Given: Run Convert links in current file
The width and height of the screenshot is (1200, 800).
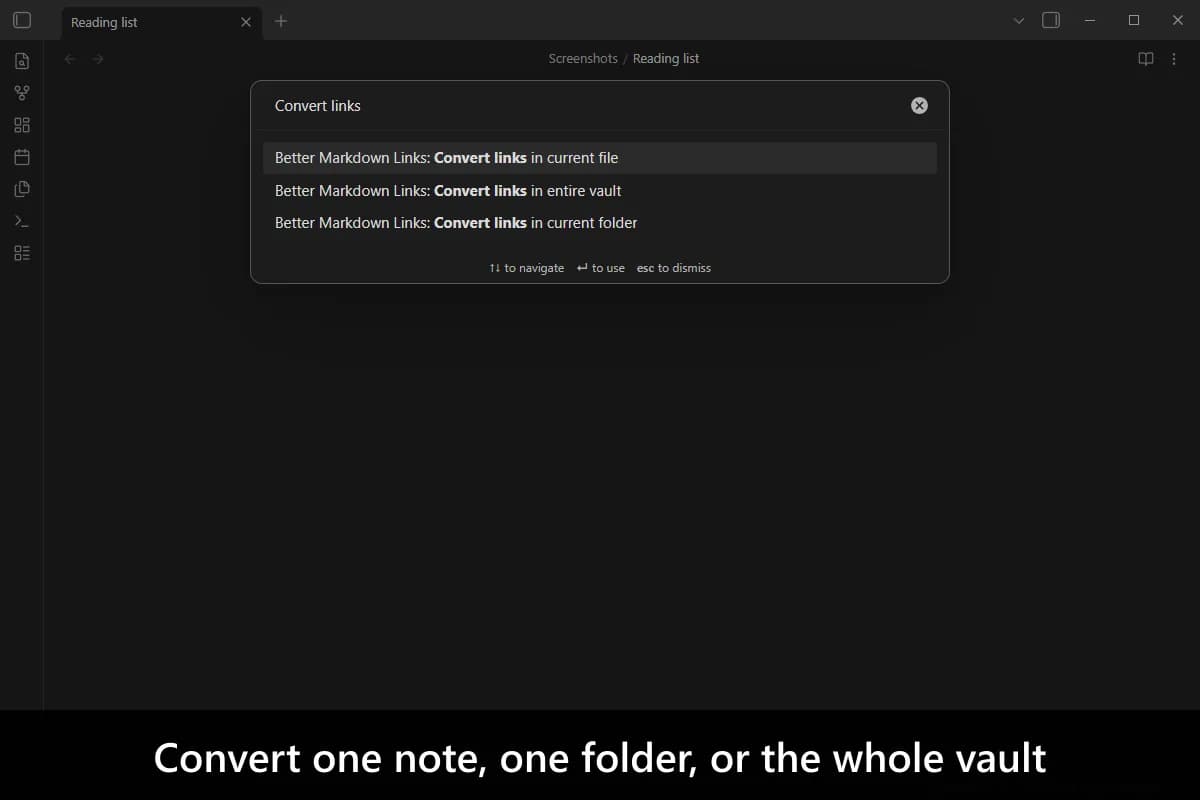Looking at the screenshot, I should (600, 158).
